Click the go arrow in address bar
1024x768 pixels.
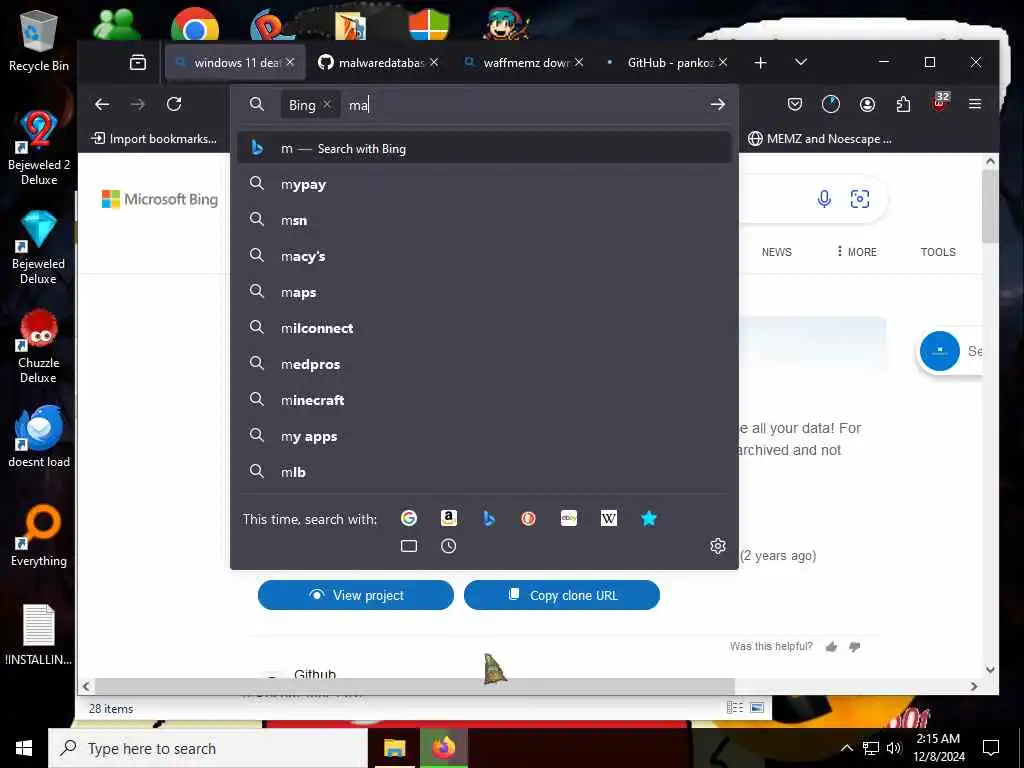(x=718, y=104)
